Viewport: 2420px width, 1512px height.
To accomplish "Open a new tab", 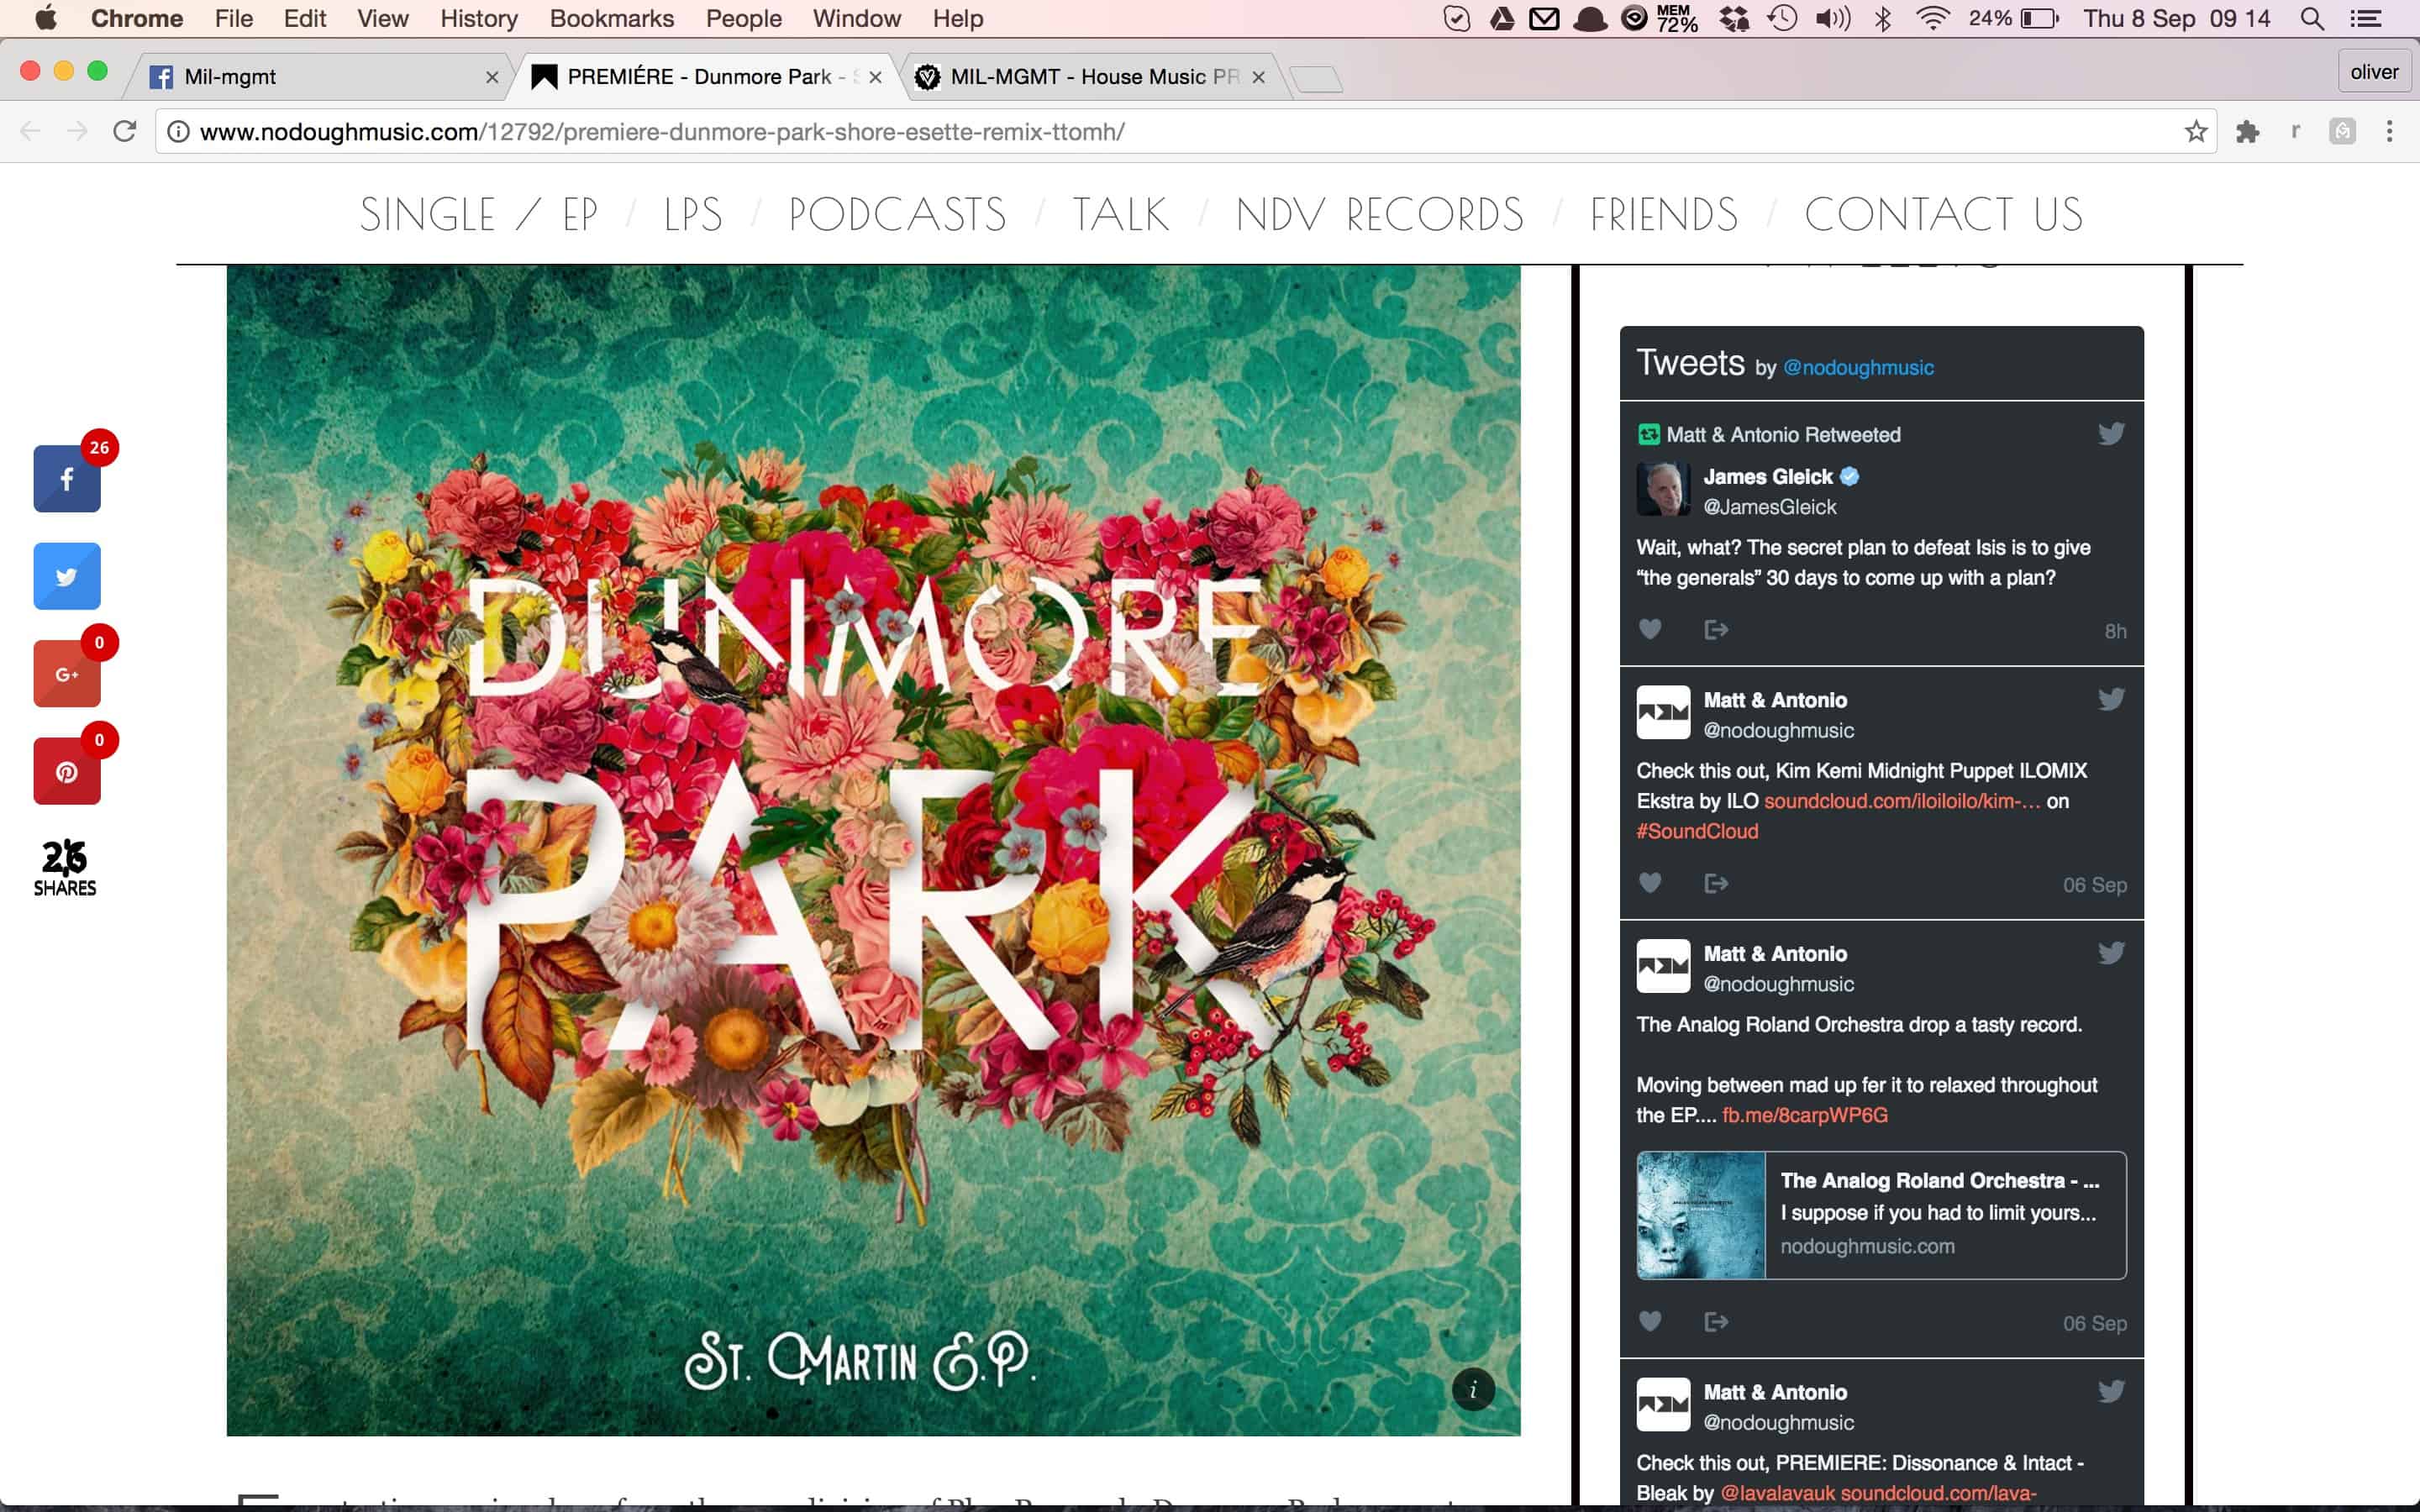I will [1316, 78].
